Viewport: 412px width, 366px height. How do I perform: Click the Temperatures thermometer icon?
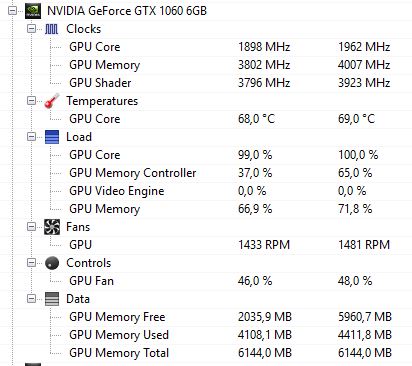click(x=52, y=101)
